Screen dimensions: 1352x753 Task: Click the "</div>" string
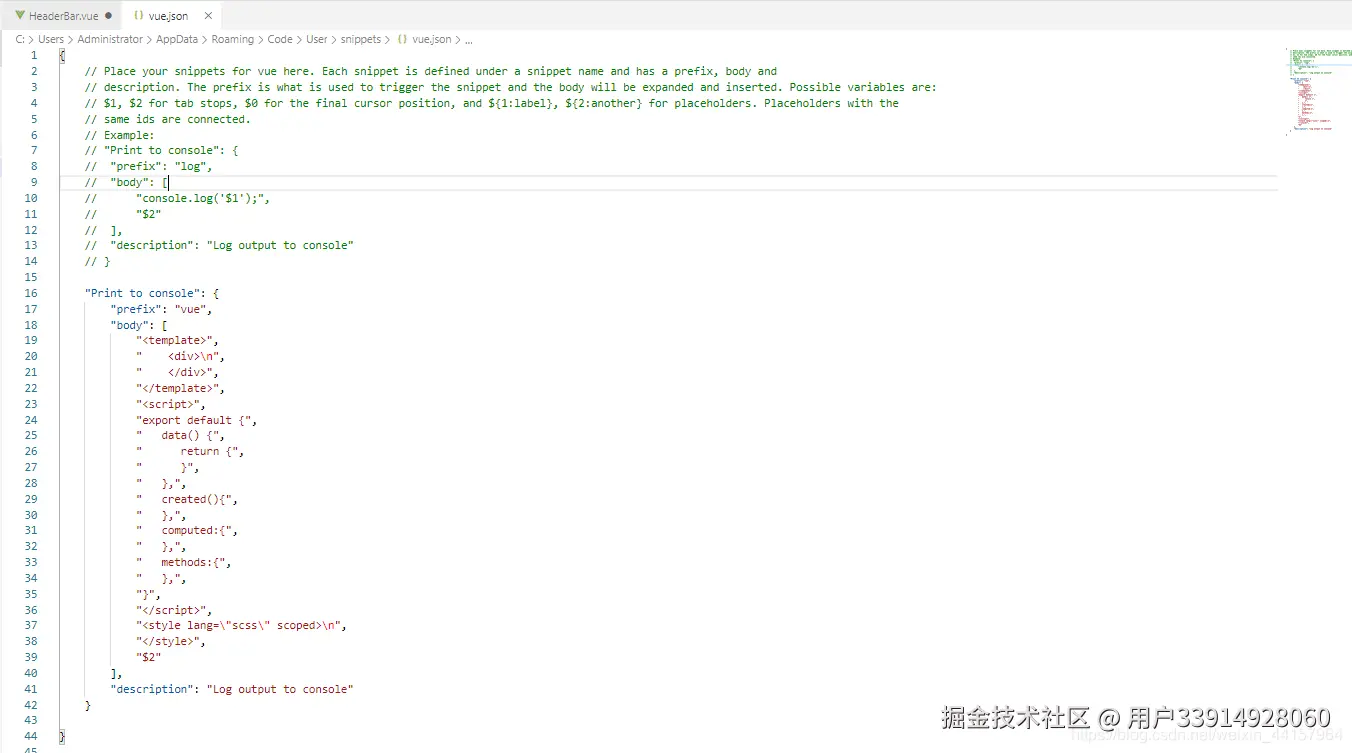[177, 372]
